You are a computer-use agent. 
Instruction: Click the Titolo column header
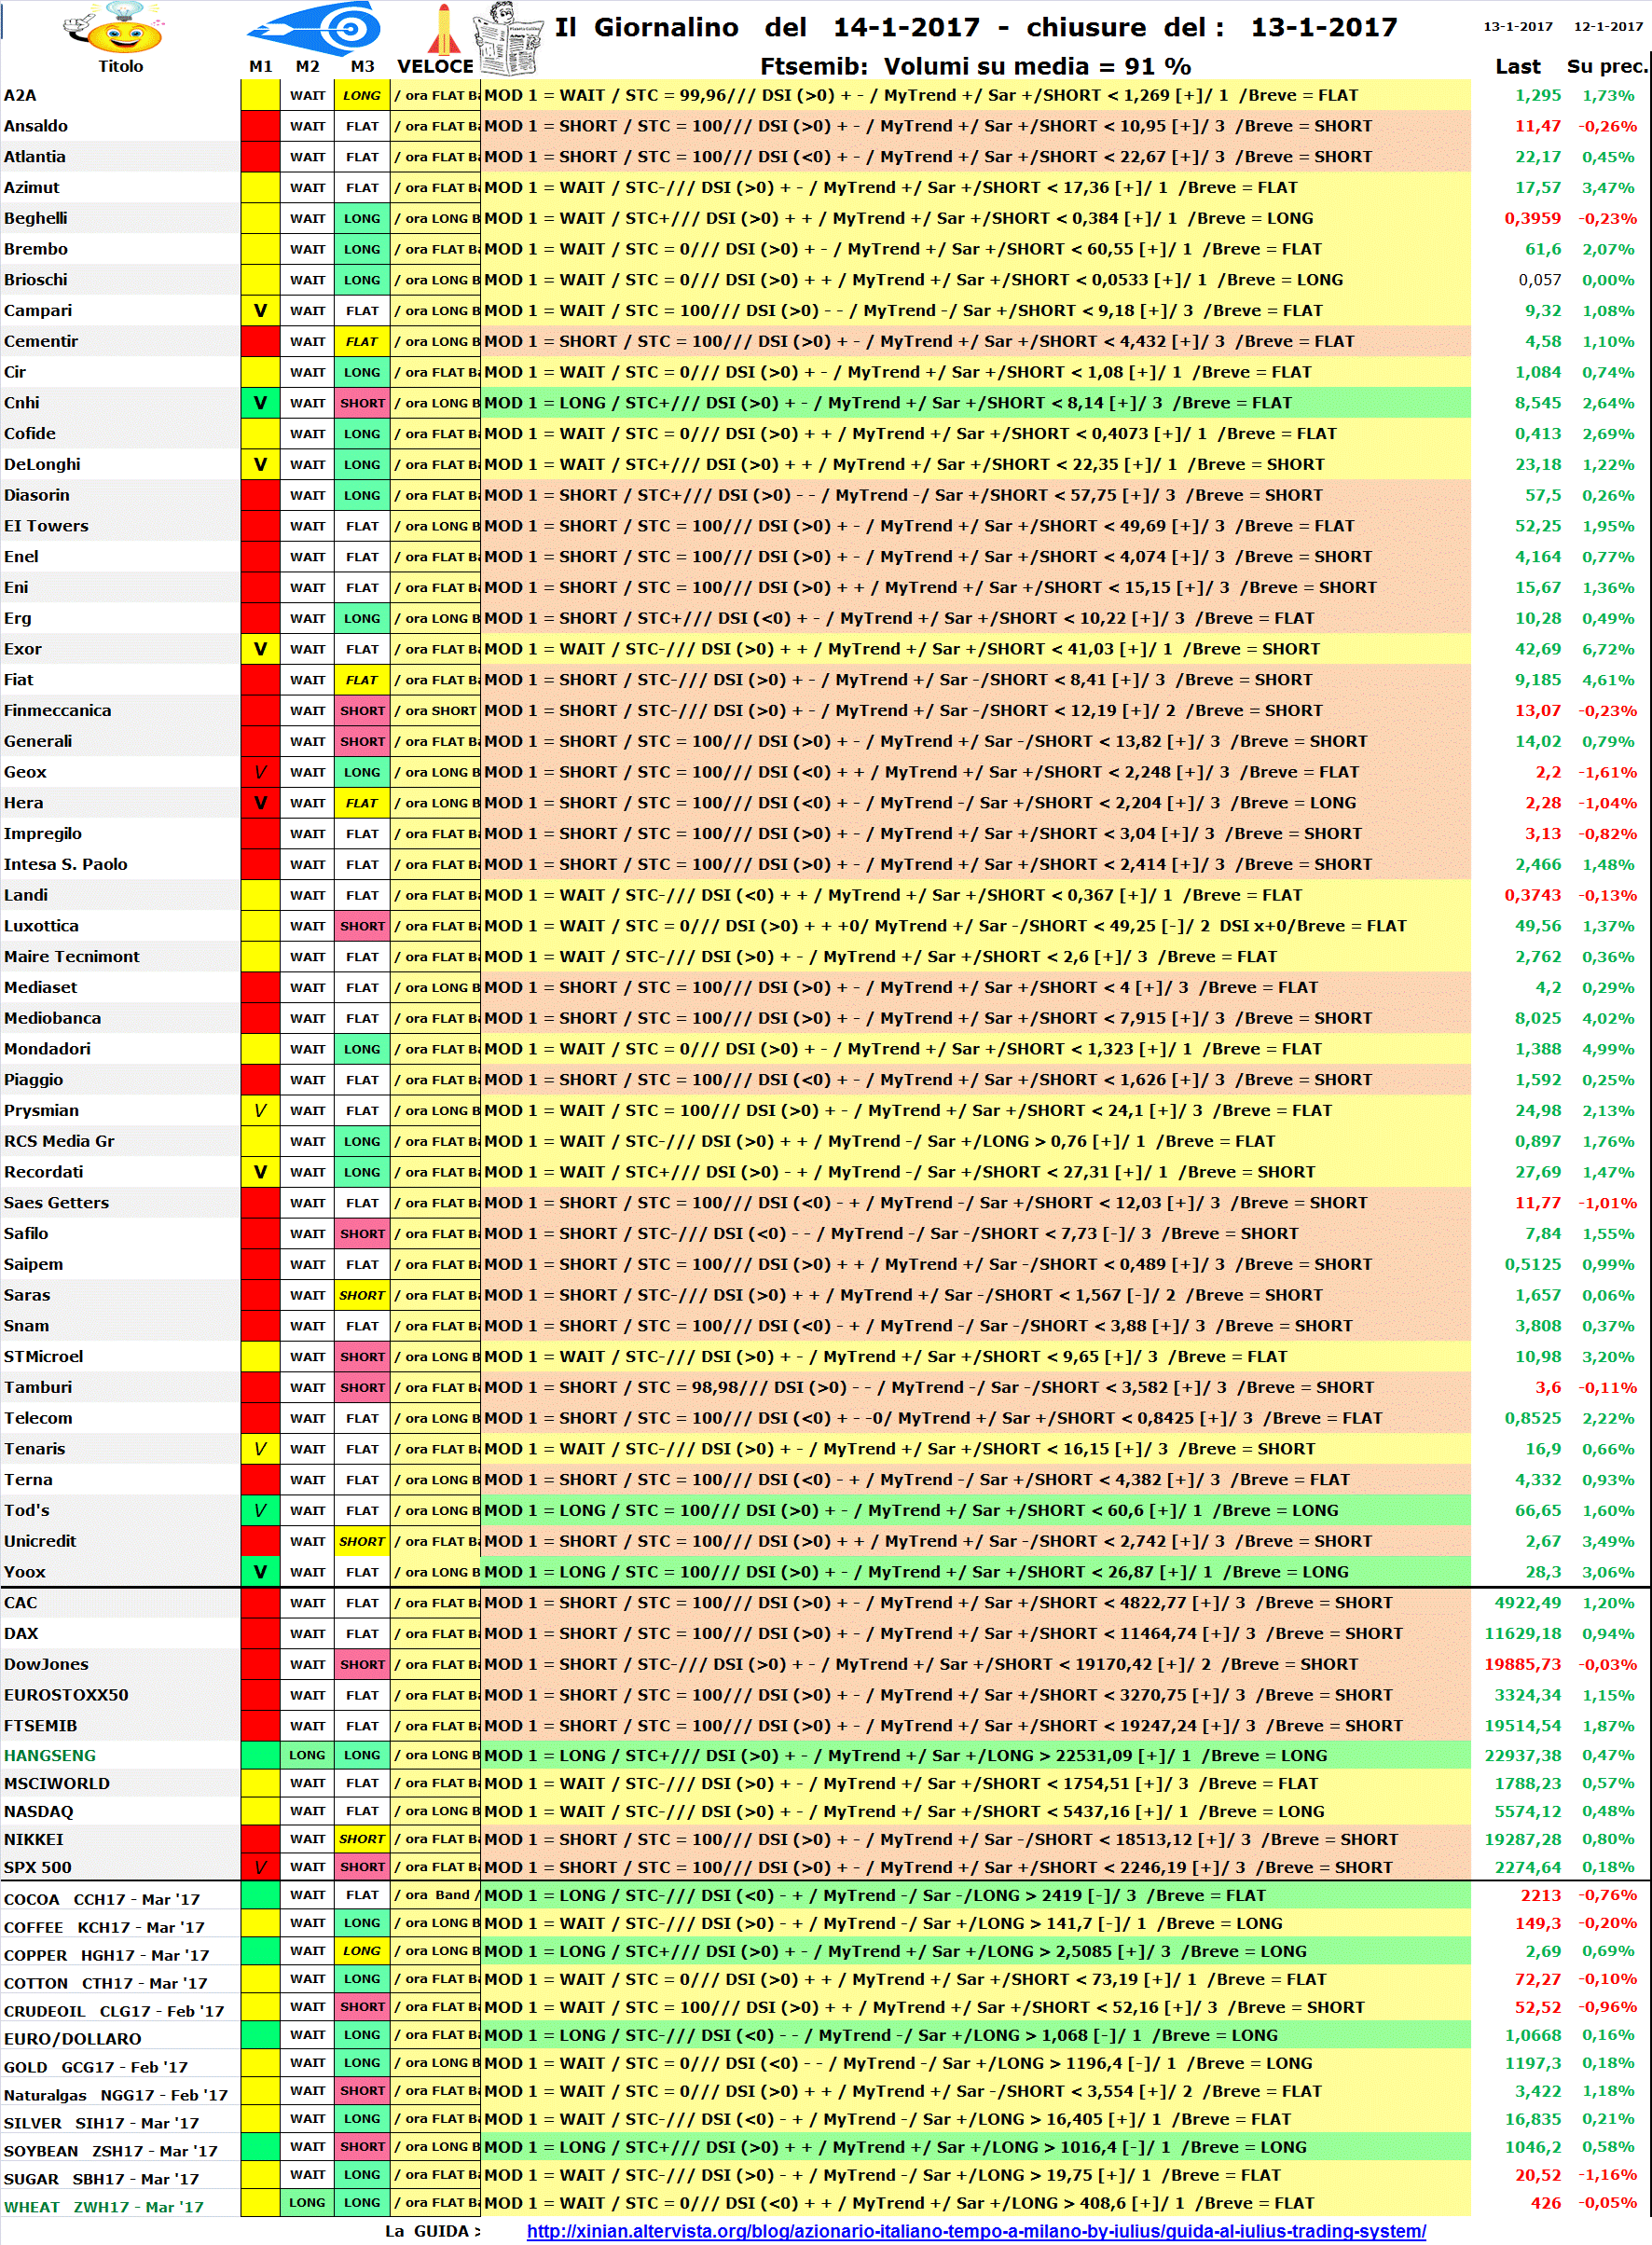(121, 66)
